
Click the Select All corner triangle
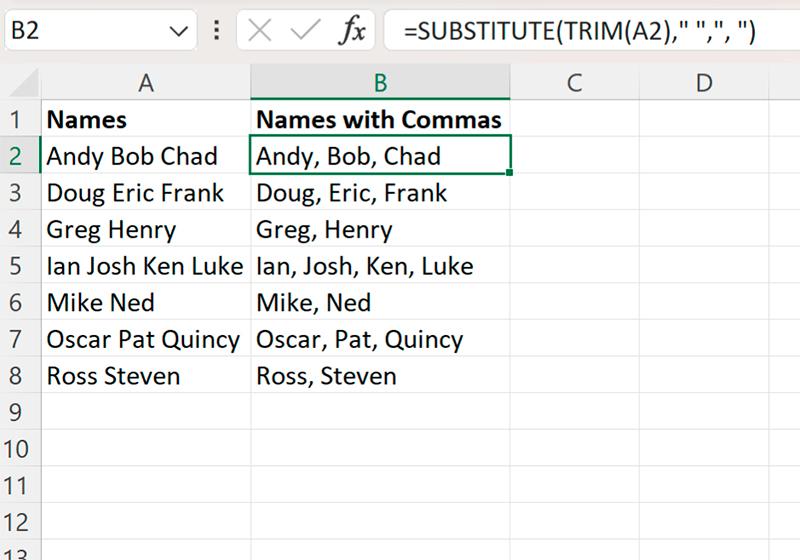23,83
